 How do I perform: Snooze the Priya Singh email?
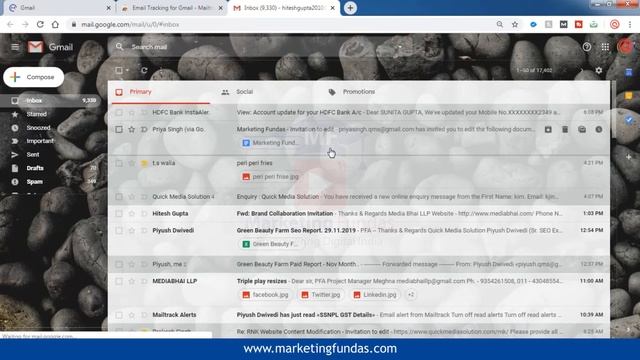[599, 129]
